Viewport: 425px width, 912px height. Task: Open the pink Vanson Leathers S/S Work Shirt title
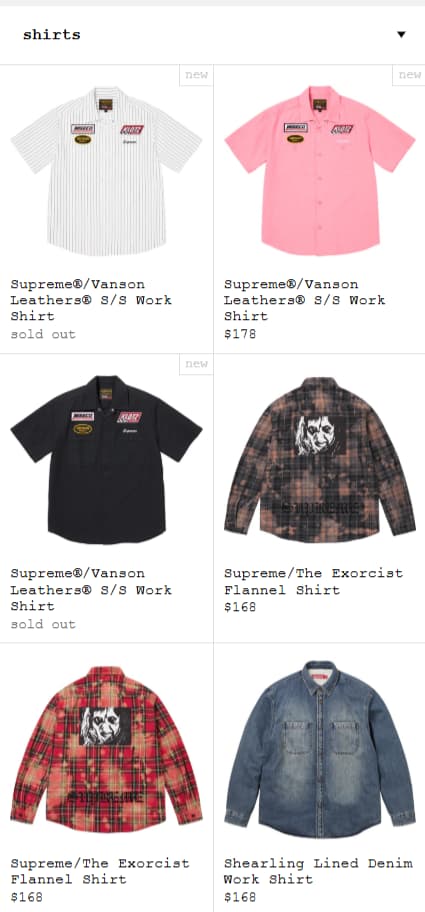305,300
